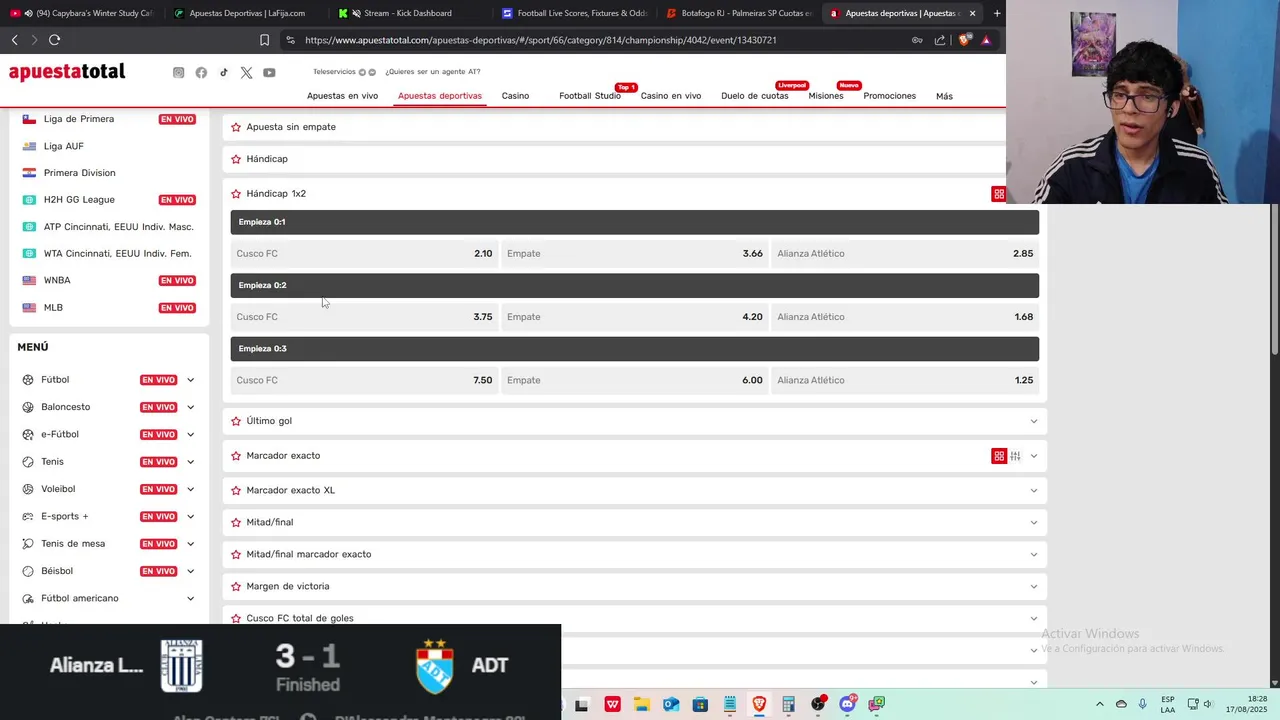Open Discord from Windows taskbar
Screen dimensions: 1280x720
(x=847, y=704)
